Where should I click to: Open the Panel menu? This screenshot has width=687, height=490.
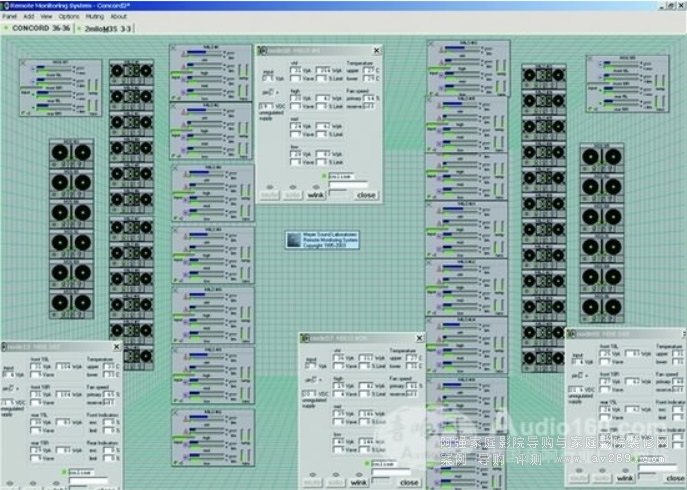[10, 17]
